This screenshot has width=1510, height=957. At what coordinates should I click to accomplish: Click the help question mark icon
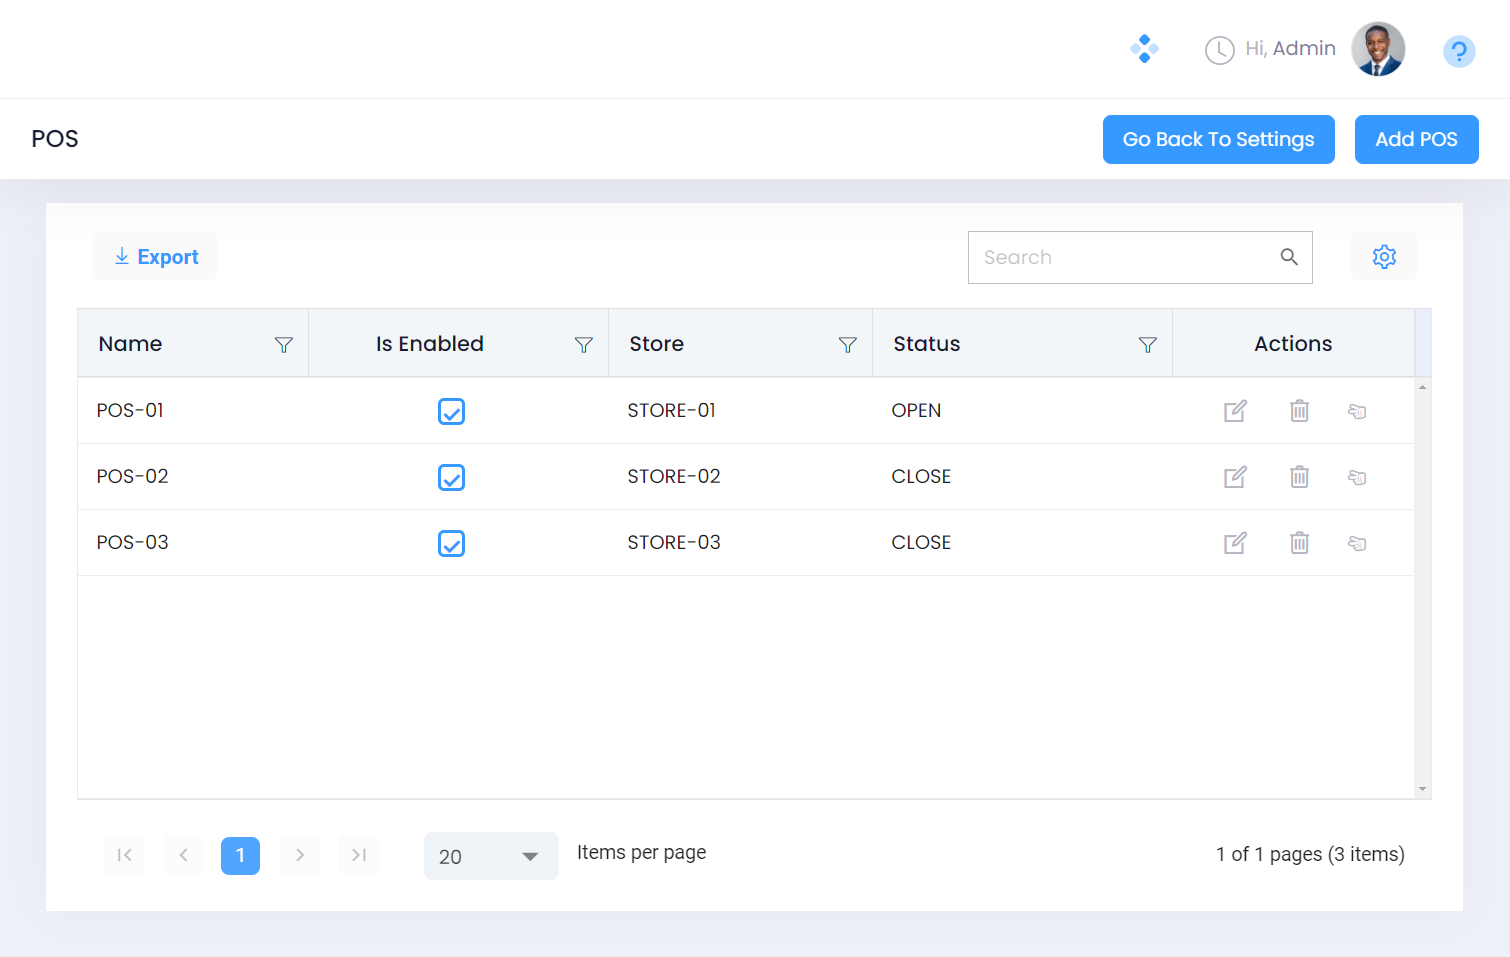(1459, 51)
